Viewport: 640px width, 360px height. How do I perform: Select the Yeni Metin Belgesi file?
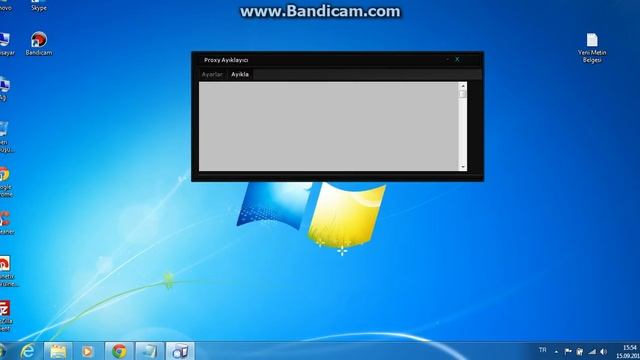coord(592,48)
